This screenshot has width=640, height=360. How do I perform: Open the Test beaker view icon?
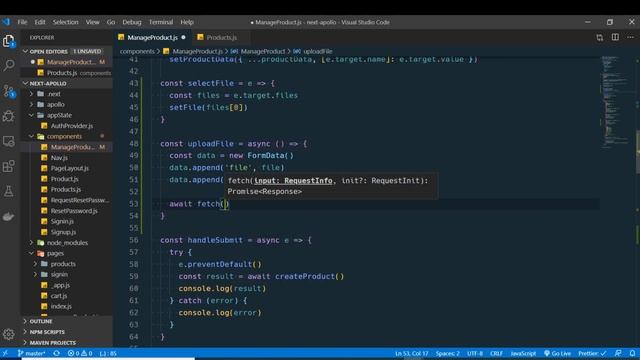tap(9, 191)
